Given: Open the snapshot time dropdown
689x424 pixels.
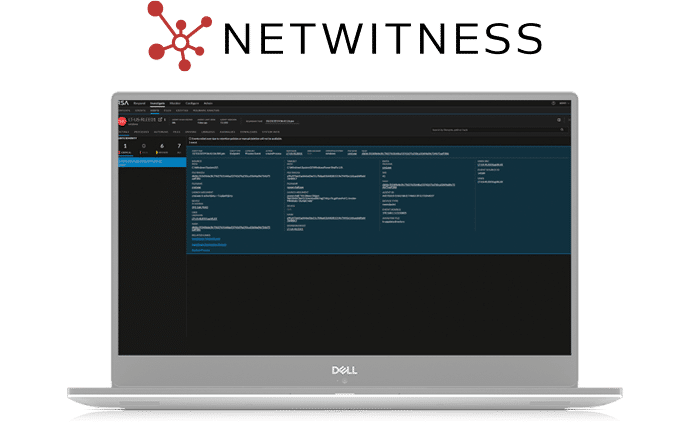Looking at the screenshot, I should (283, 121).
